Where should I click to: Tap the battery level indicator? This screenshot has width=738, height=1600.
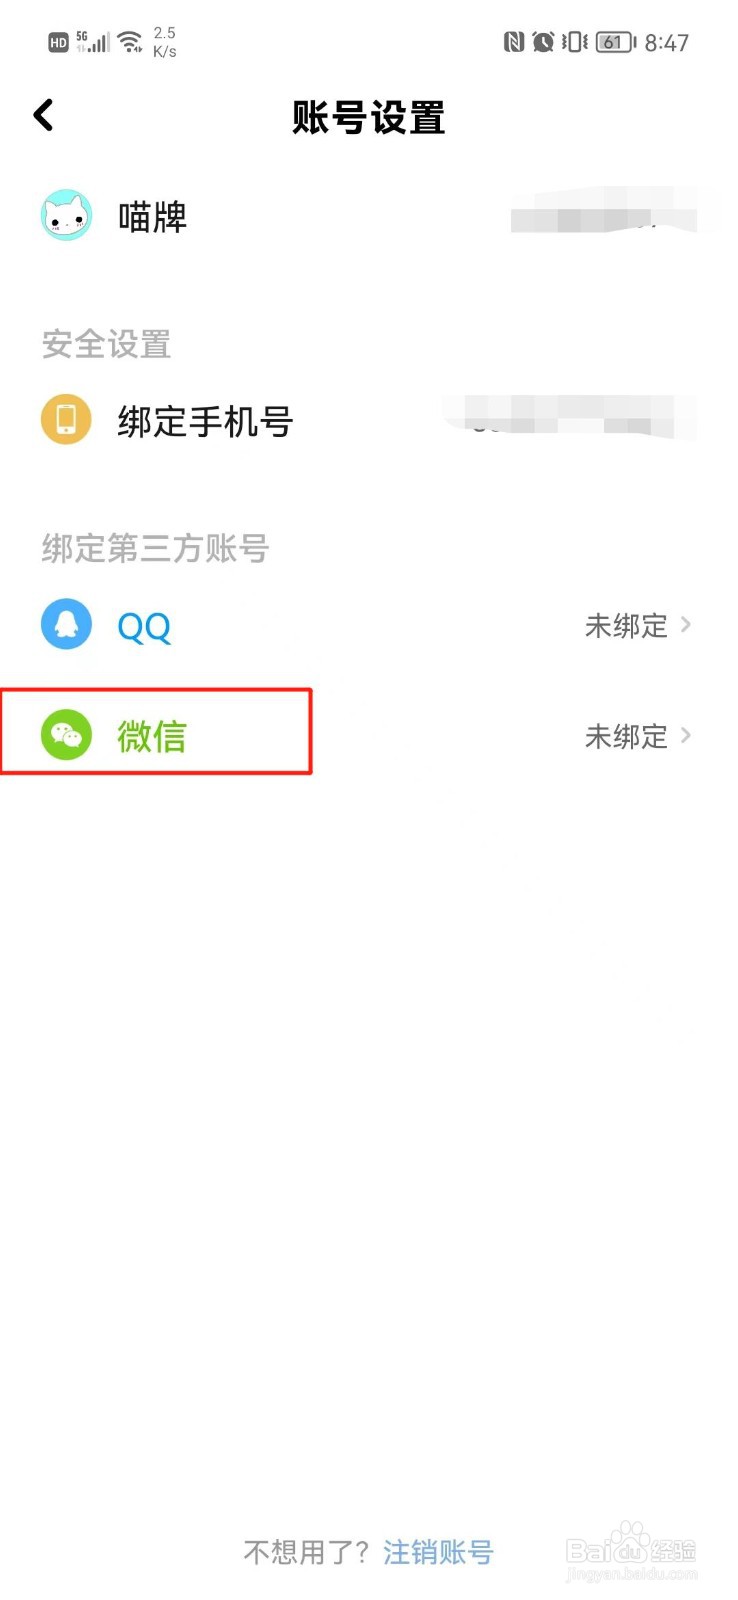point(616,42)
